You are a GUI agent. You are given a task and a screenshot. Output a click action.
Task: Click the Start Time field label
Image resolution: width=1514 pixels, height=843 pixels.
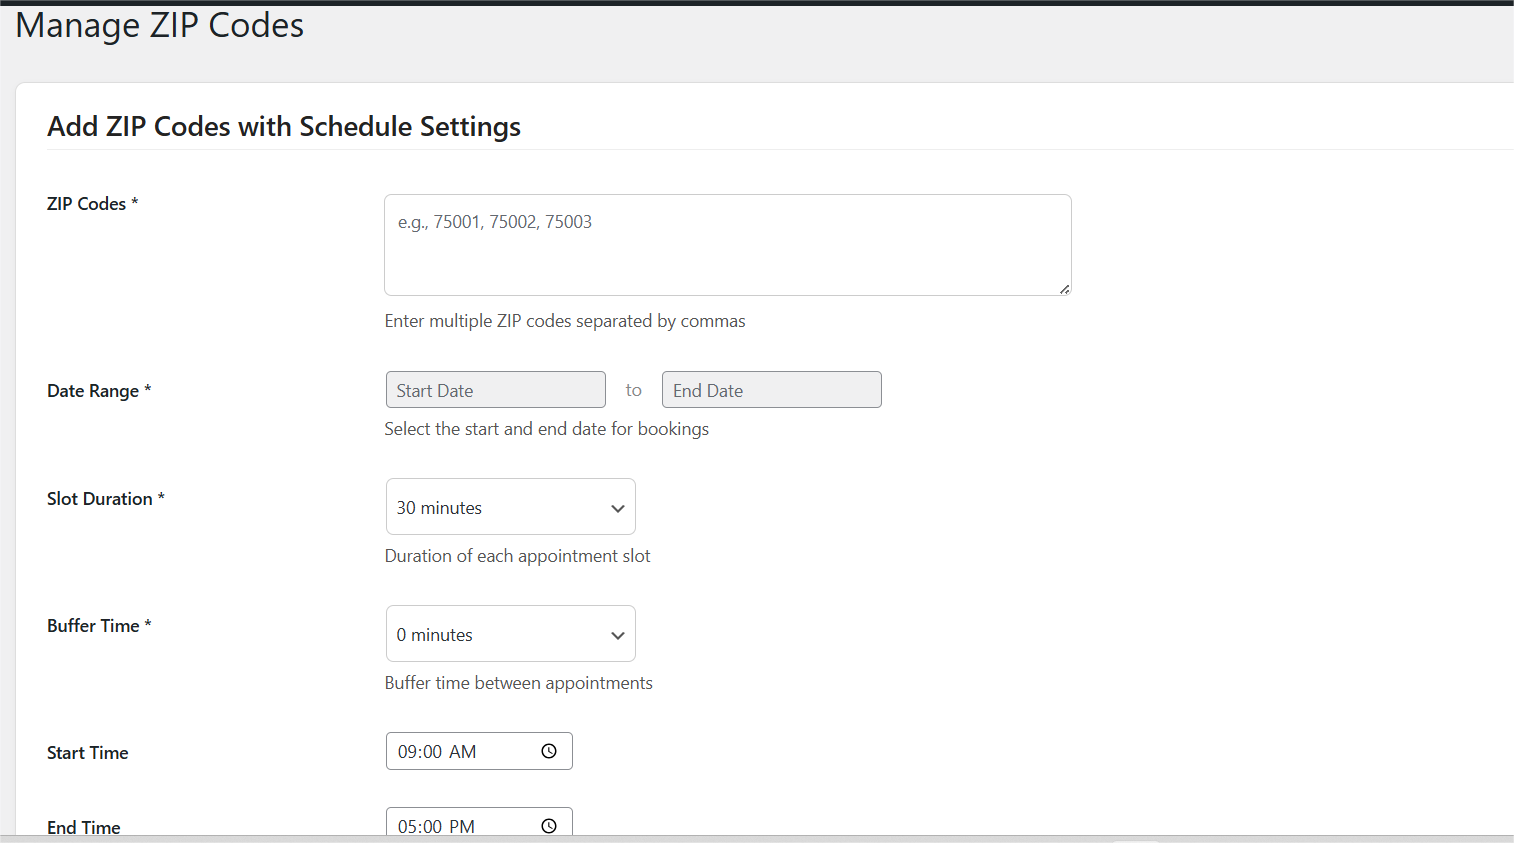point(87,753)
